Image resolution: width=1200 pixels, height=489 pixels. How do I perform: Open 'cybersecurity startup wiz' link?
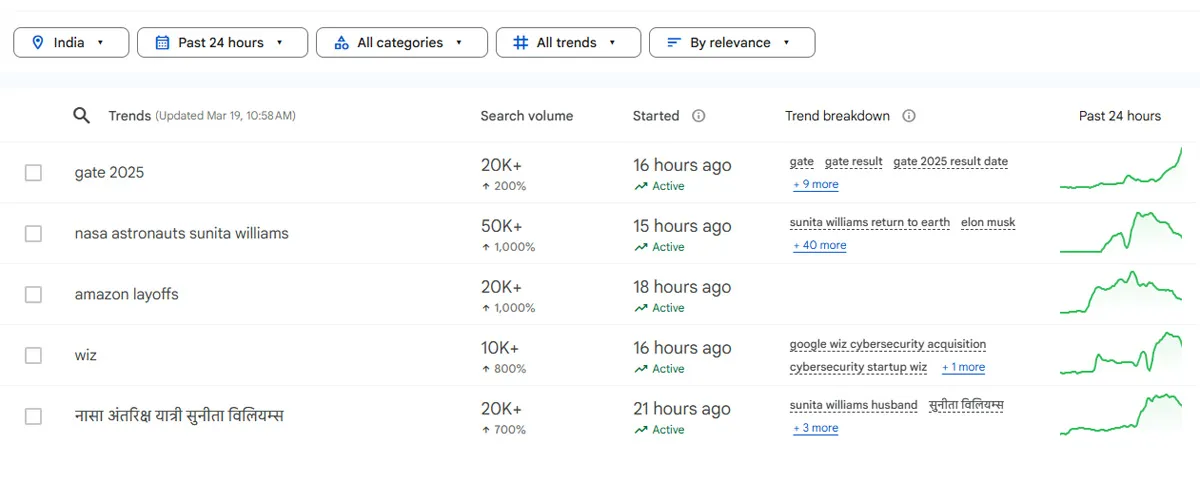(x=859, y=368)
